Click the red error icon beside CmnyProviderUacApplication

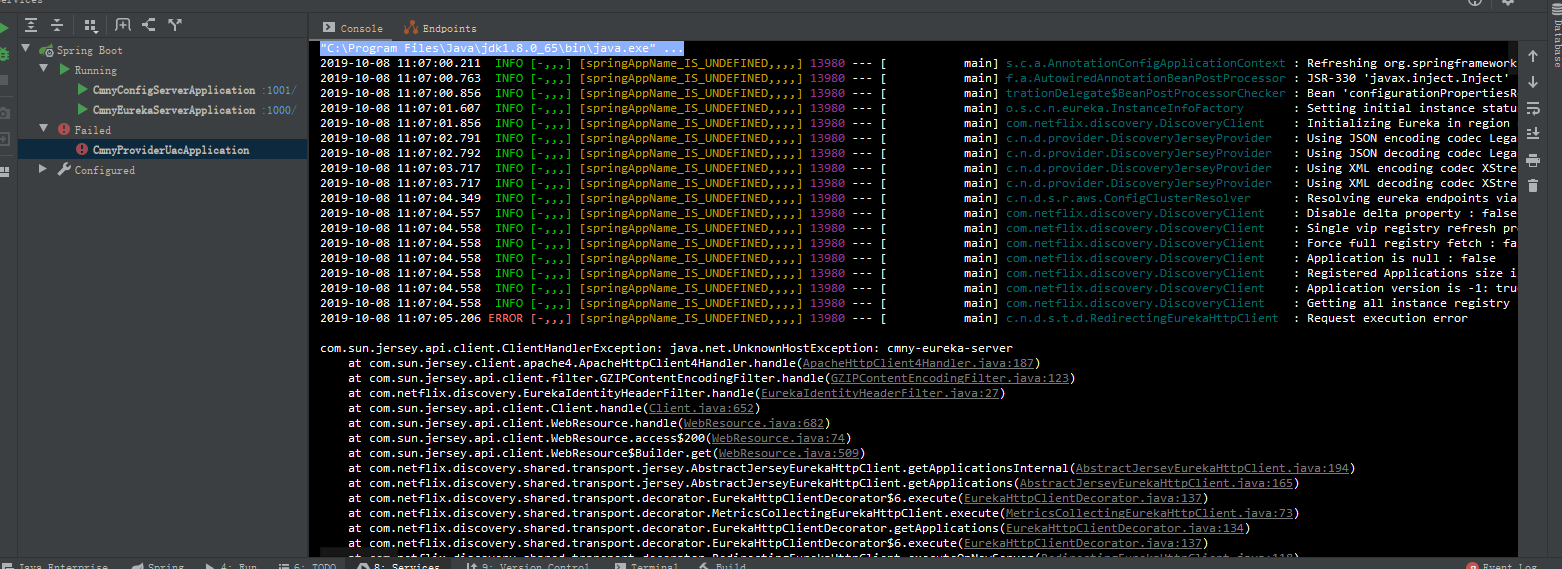pos(82,150)
